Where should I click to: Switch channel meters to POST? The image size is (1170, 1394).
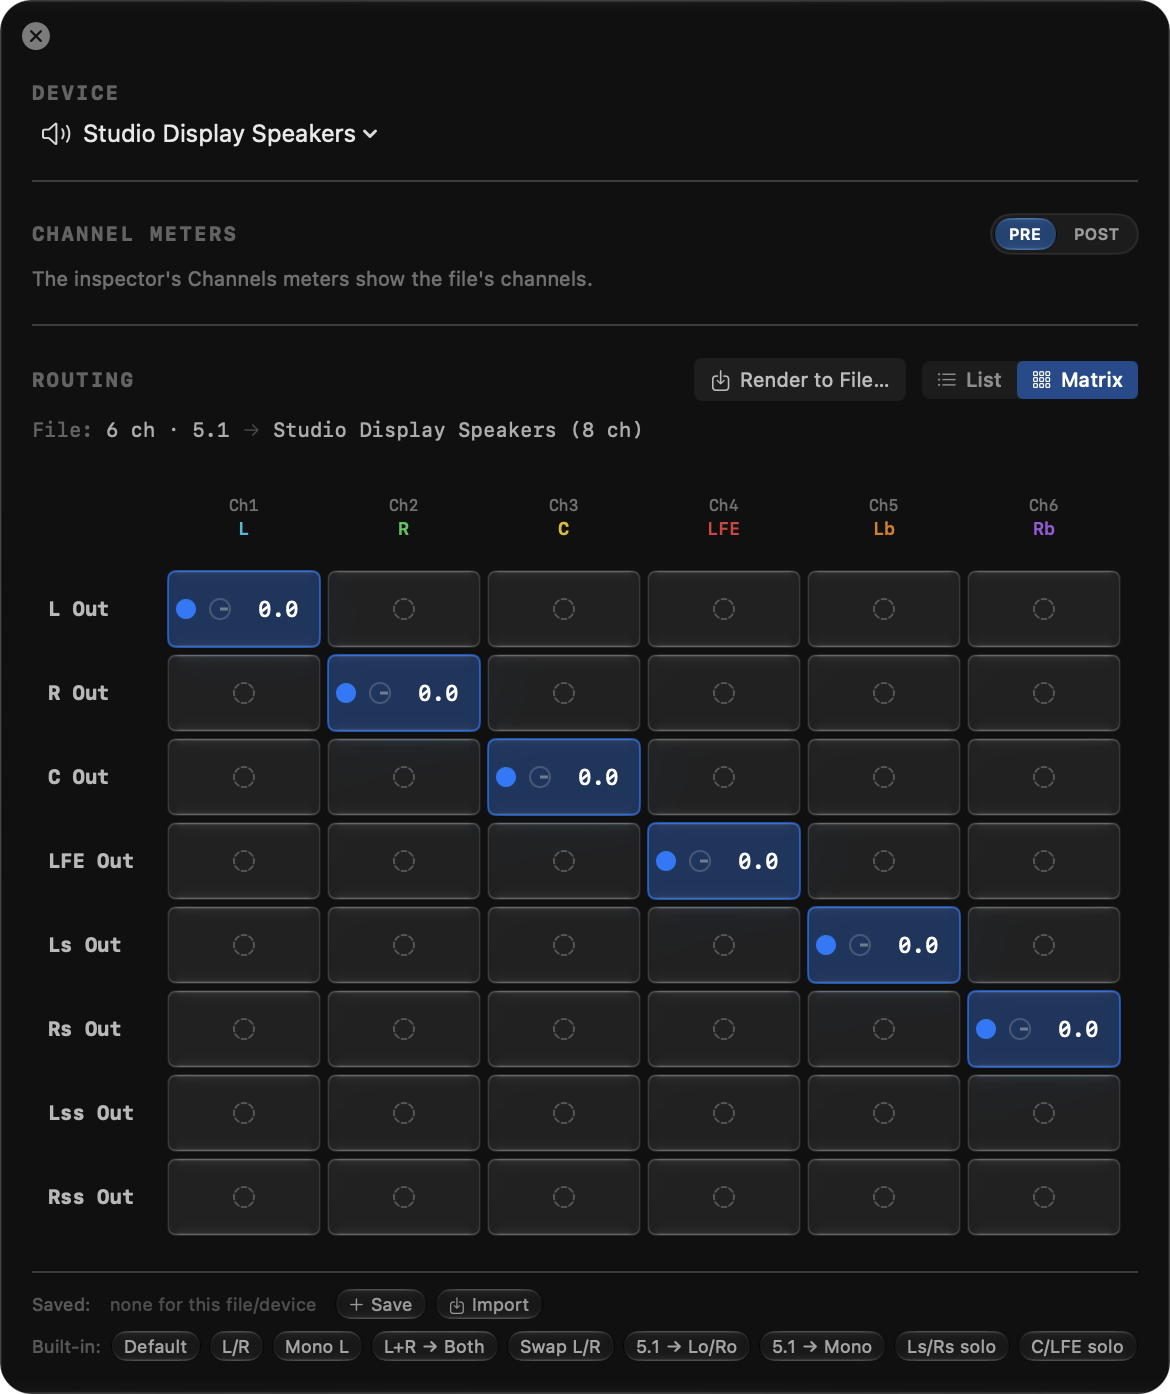[x=1096, y=234]
